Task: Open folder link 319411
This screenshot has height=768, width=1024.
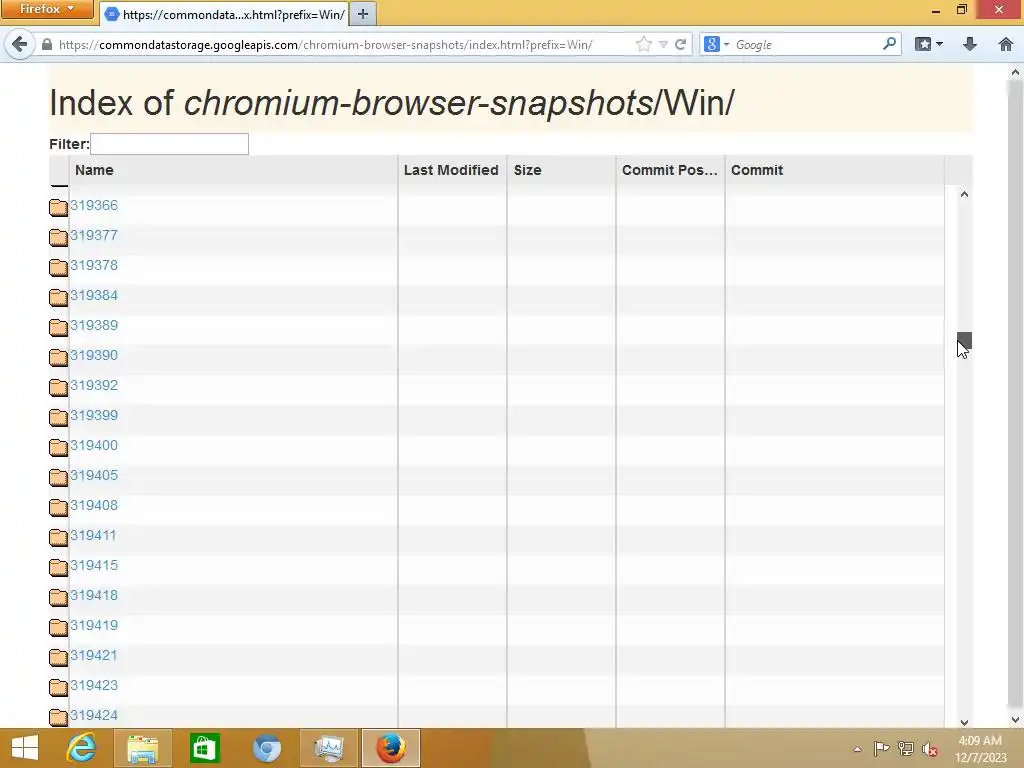Action: pyautogui.click(x=93, y=536)
